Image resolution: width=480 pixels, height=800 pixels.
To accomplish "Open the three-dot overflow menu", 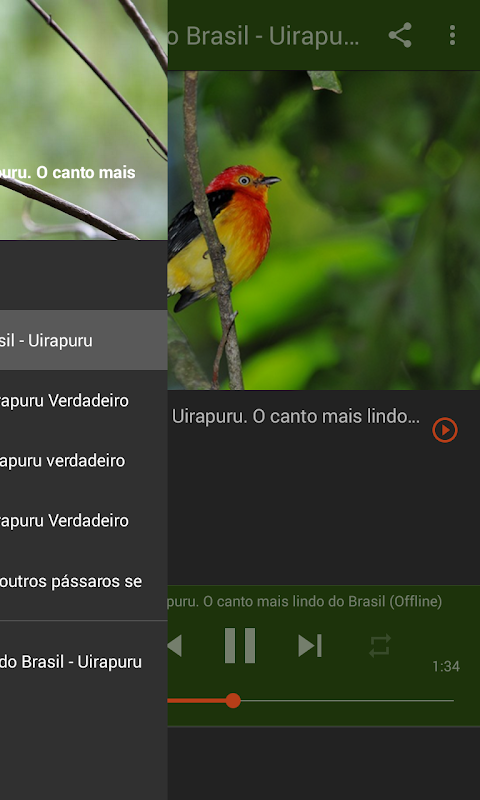I will 452,35.
